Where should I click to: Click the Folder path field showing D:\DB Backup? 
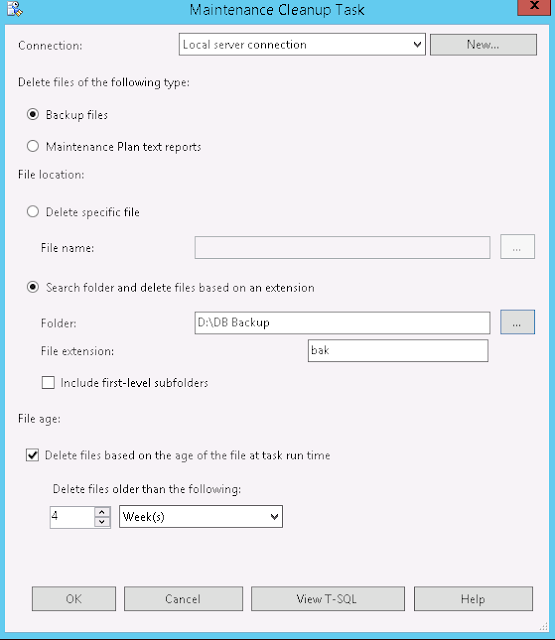[342, 323]
